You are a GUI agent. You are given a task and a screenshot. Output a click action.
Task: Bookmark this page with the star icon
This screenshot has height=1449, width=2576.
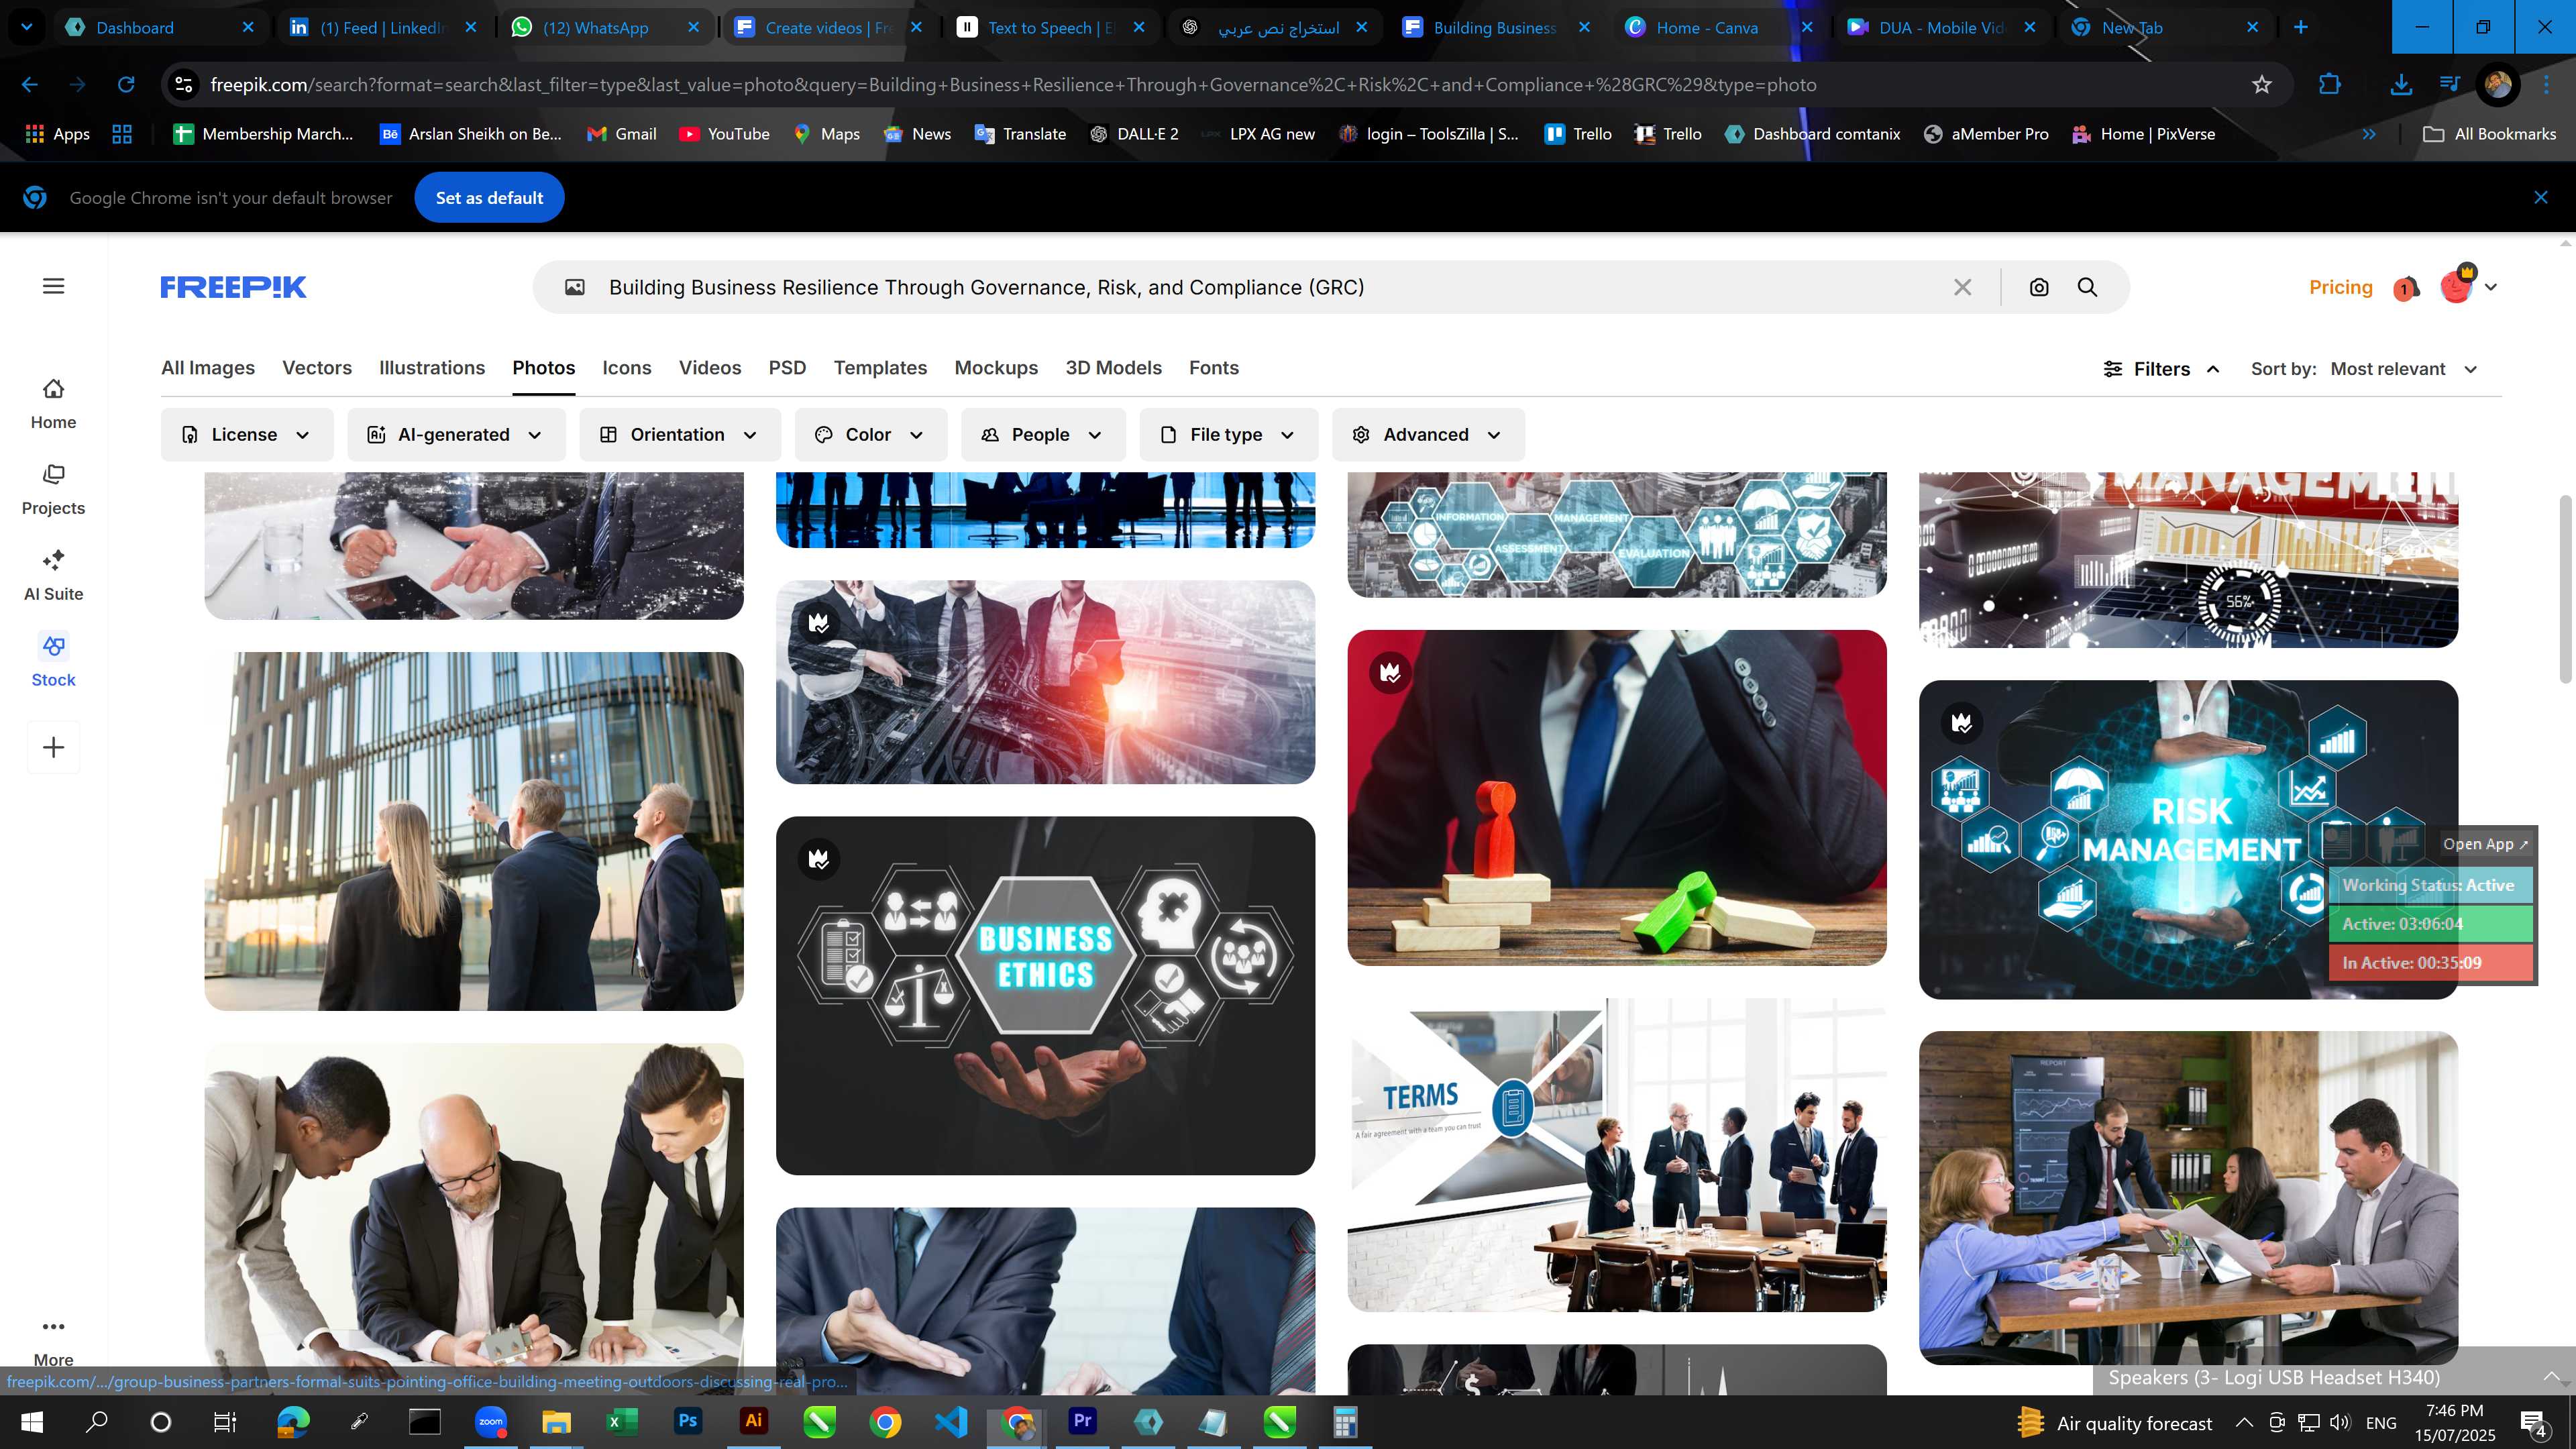(x=2262, y=85)
